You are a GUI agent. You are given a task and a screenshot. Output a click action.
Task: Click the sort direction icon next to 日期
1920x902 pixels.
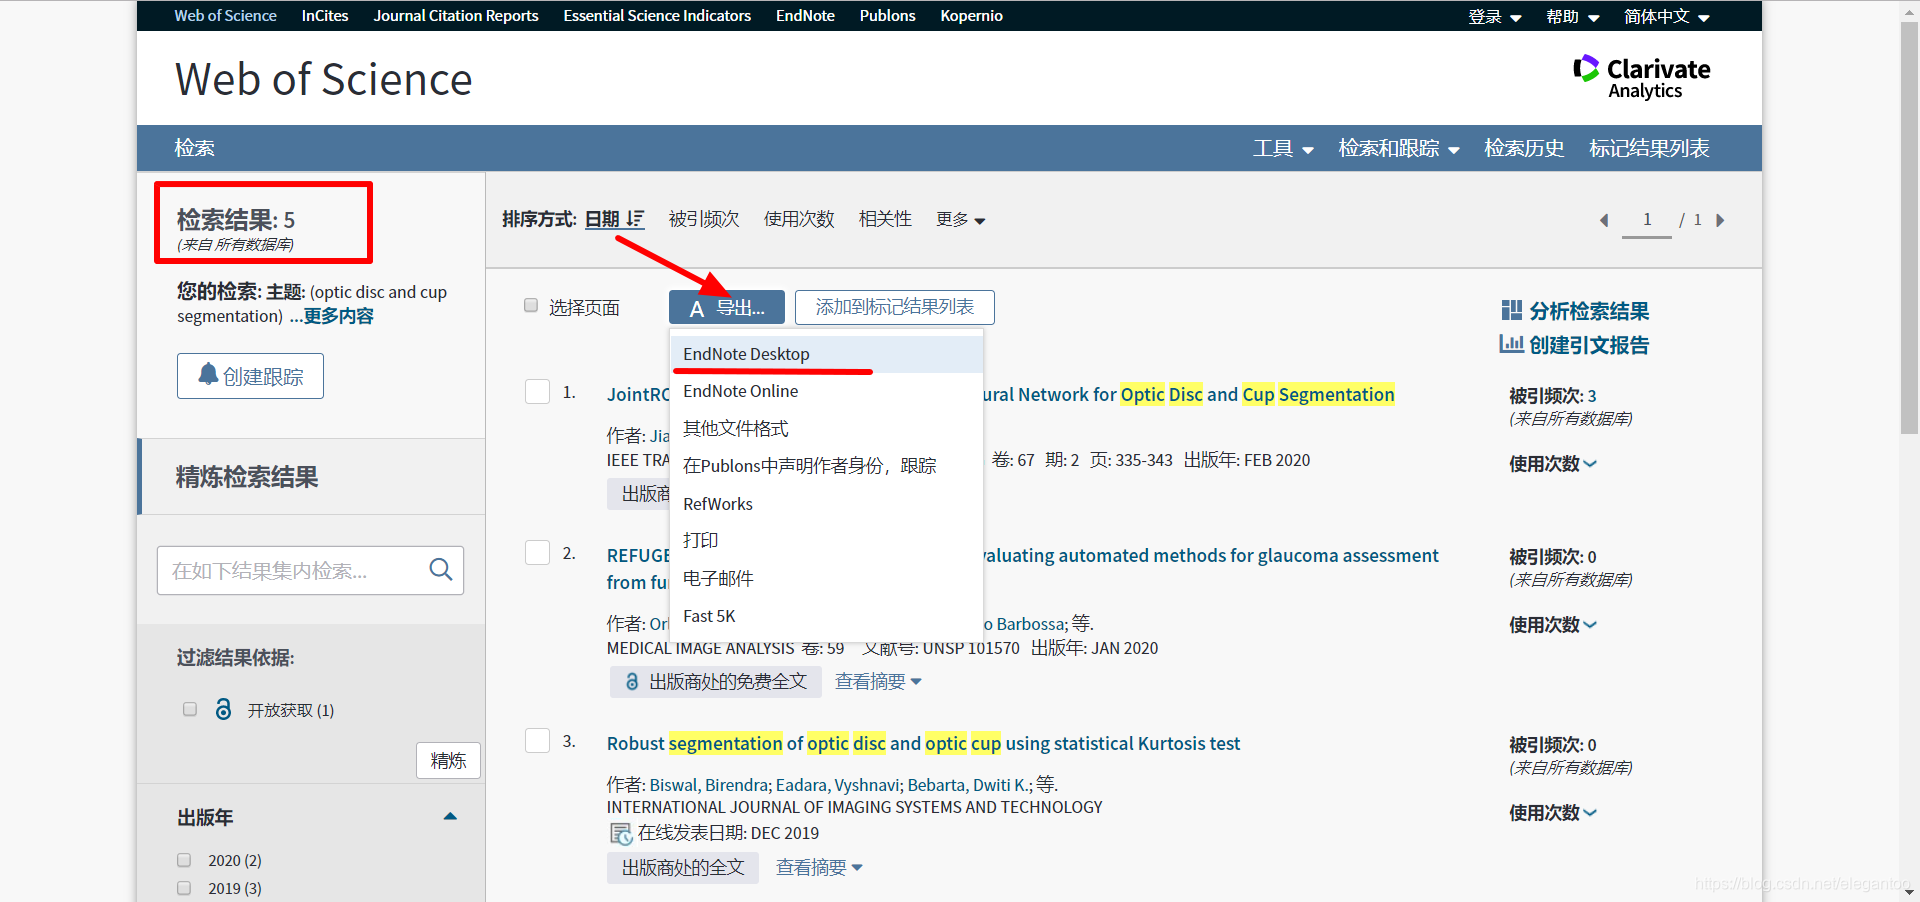click(x=636, y=219)
